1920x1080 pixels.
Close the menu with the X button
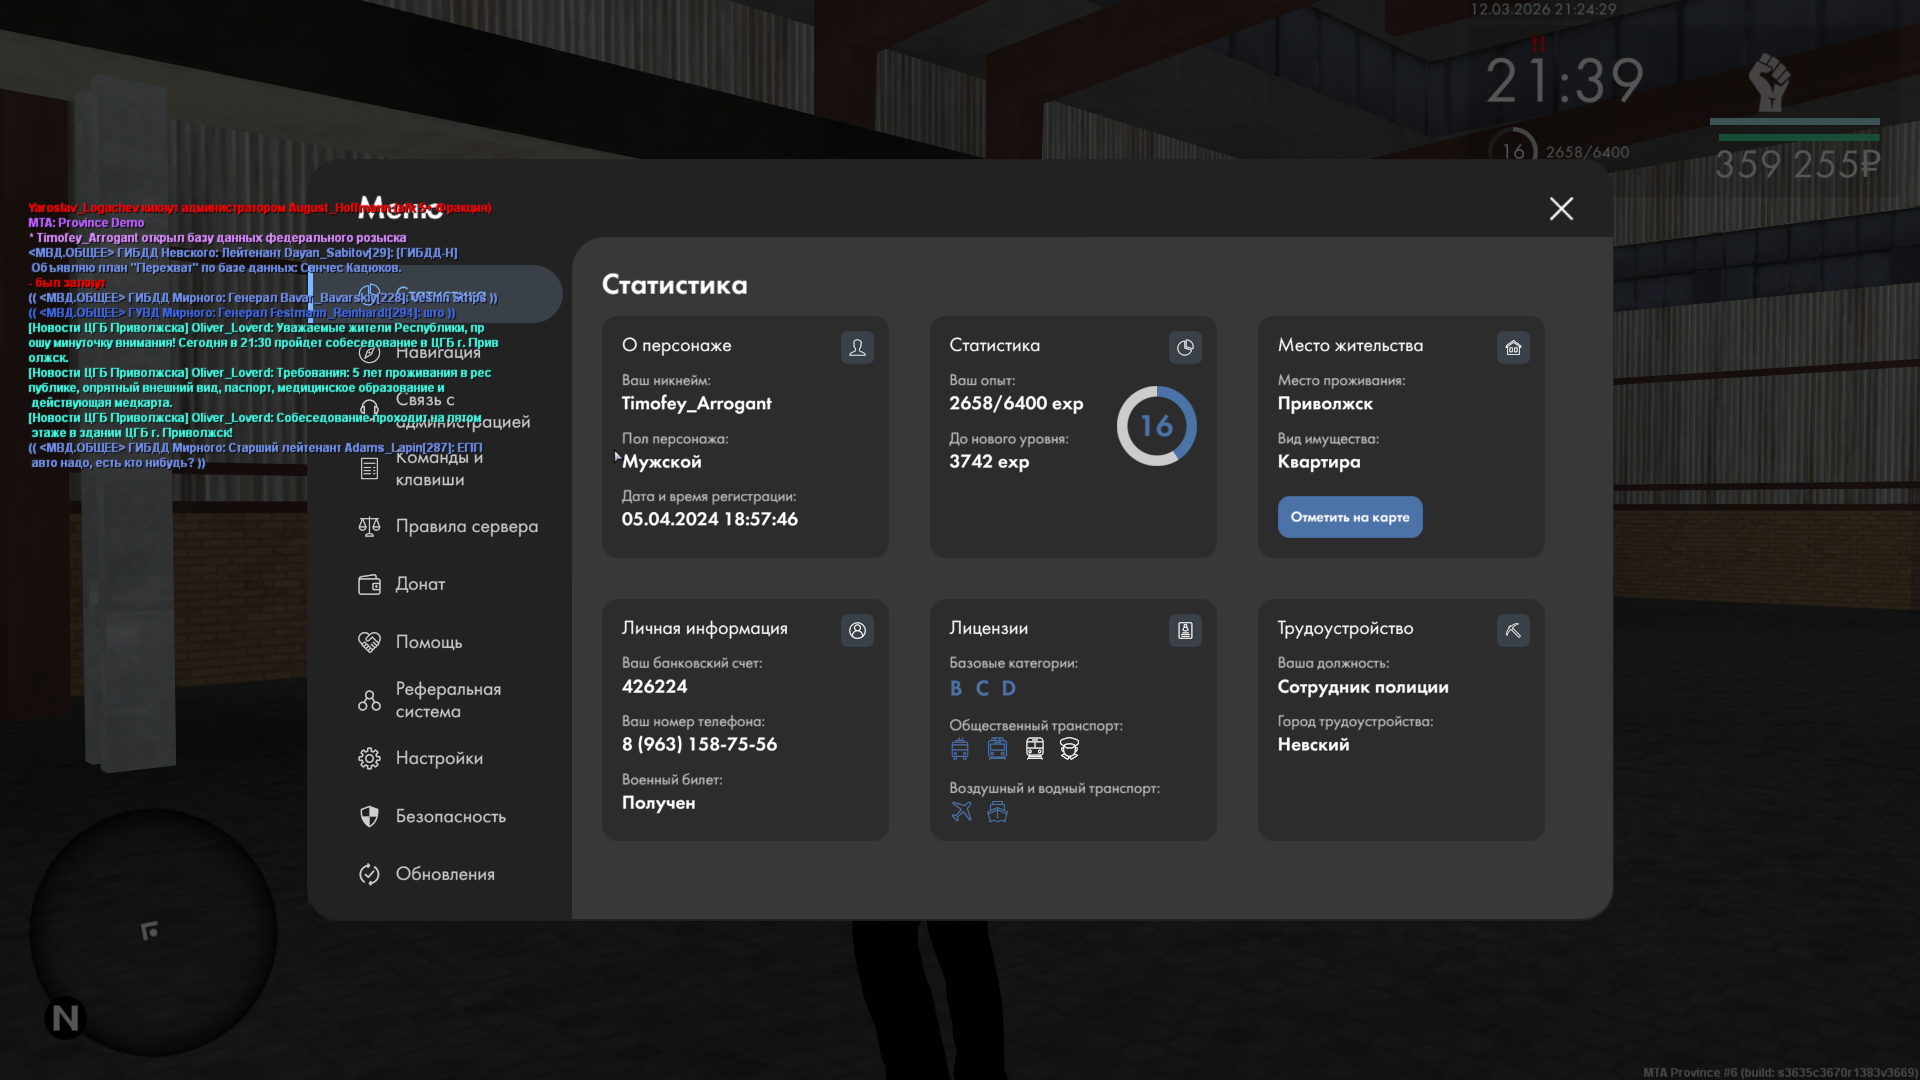pos(1561,208)
